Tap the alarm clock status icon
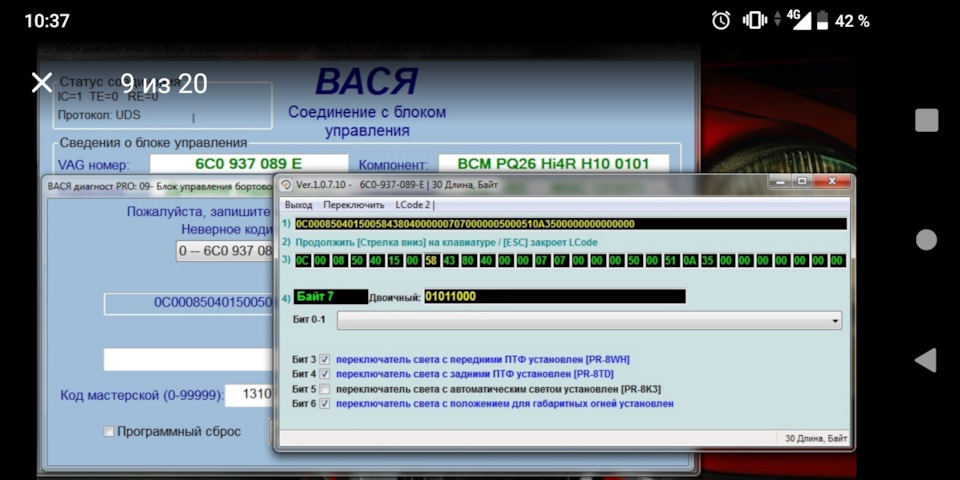 [721, 21]
